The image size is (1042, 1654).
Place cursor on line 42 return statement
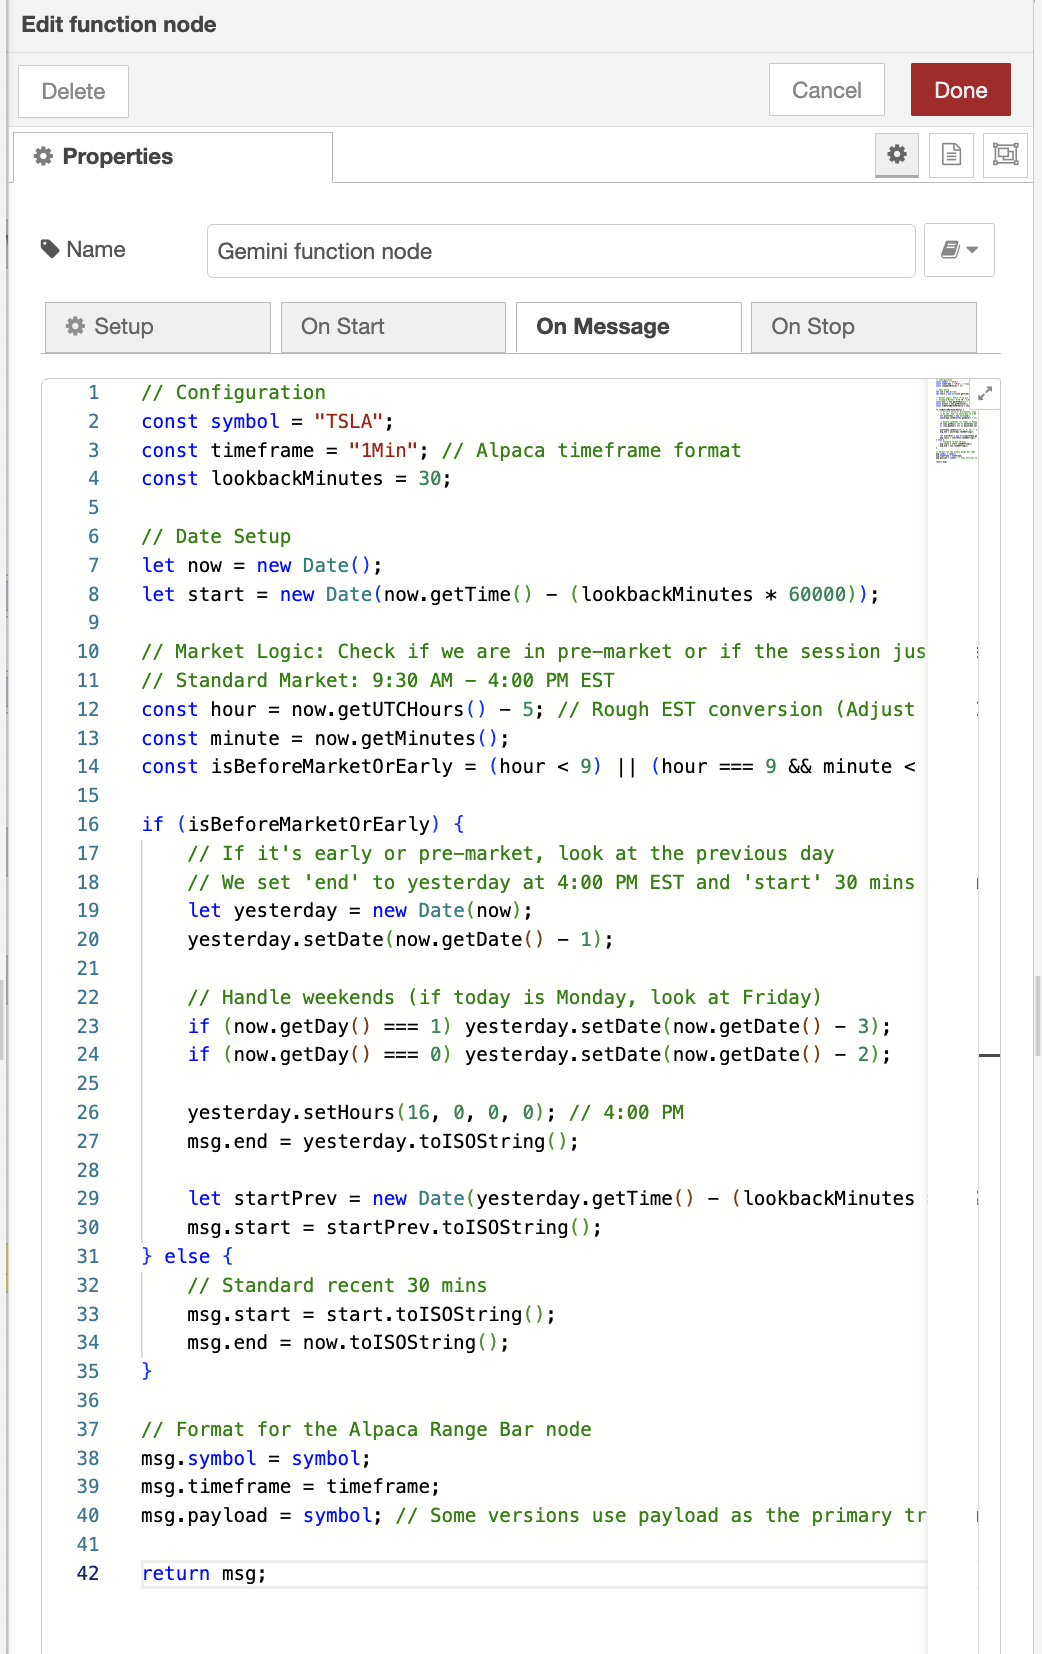click(x=204, y=1573)
